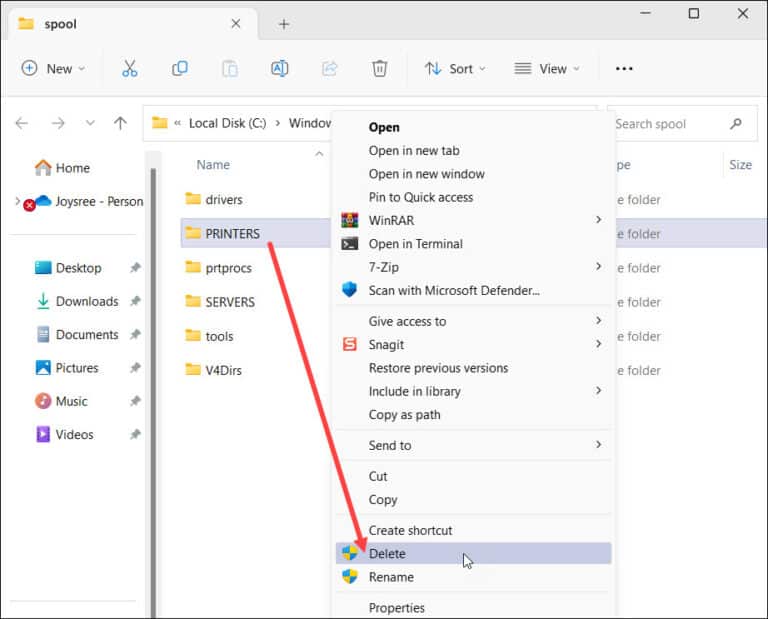Click the Rename icon in toolbar
Screen dimensions: 768x619
point(280,69)
